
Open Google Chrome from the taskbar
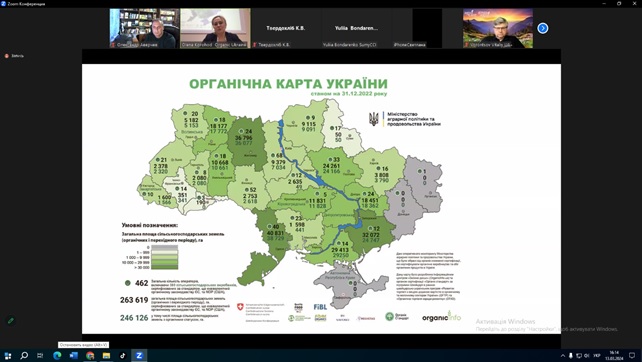coord(90,355)
